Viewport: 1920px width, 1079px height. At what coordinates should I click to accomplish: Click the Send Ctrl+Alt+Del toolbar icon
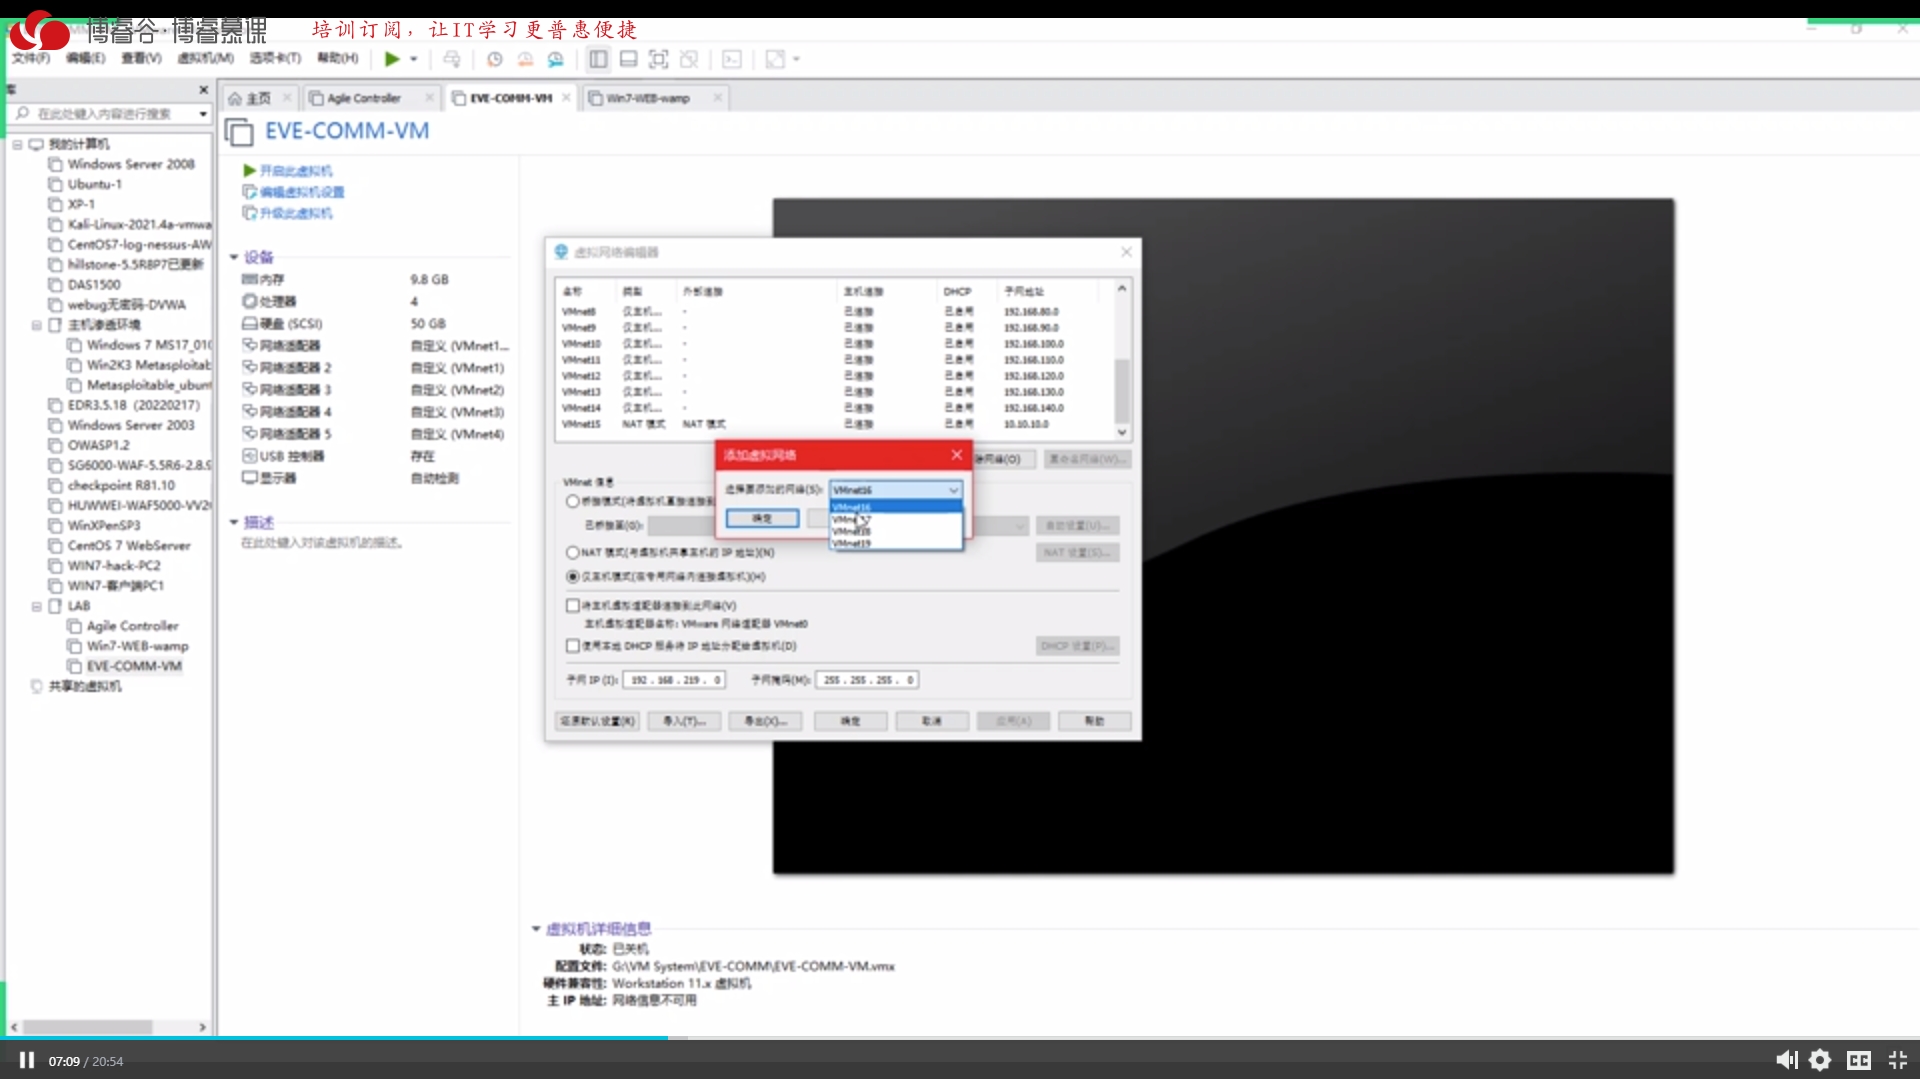[452, 59]
